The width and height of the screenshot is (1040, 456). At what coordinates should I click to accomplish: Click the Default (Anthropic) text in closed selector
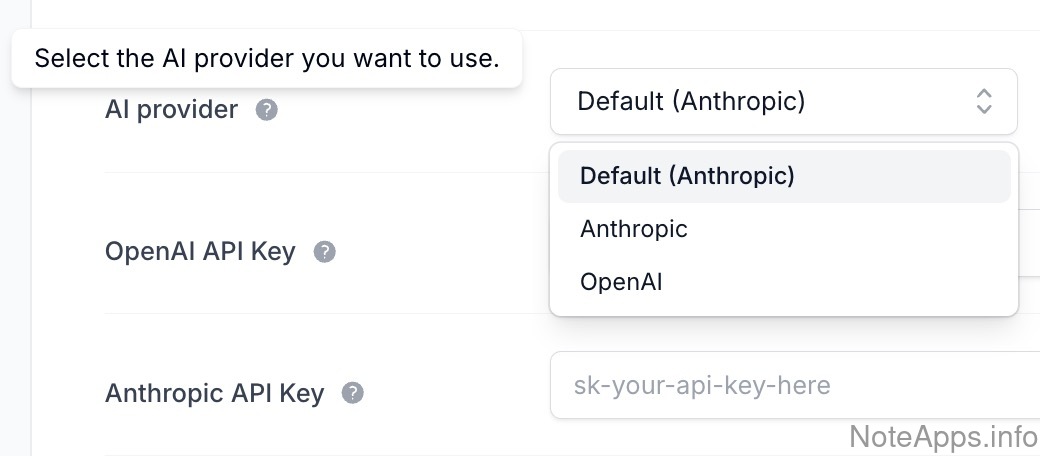tap(691, 101)
